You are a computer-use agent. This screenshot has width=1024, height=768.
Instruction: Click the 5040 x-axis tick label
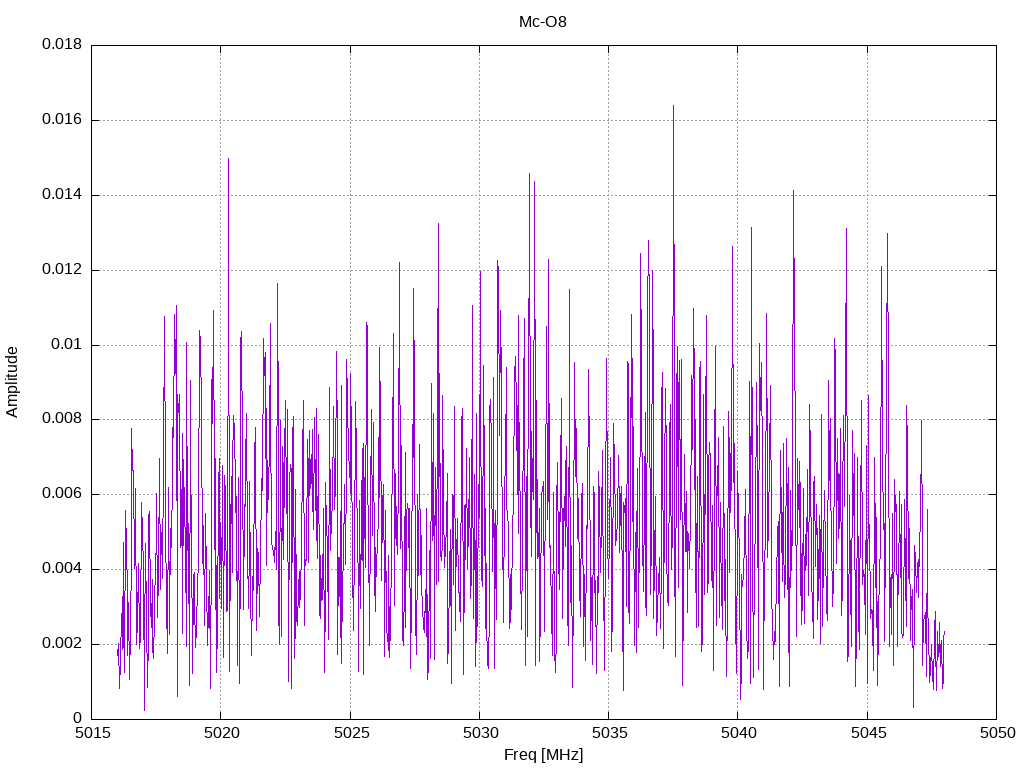739,733
